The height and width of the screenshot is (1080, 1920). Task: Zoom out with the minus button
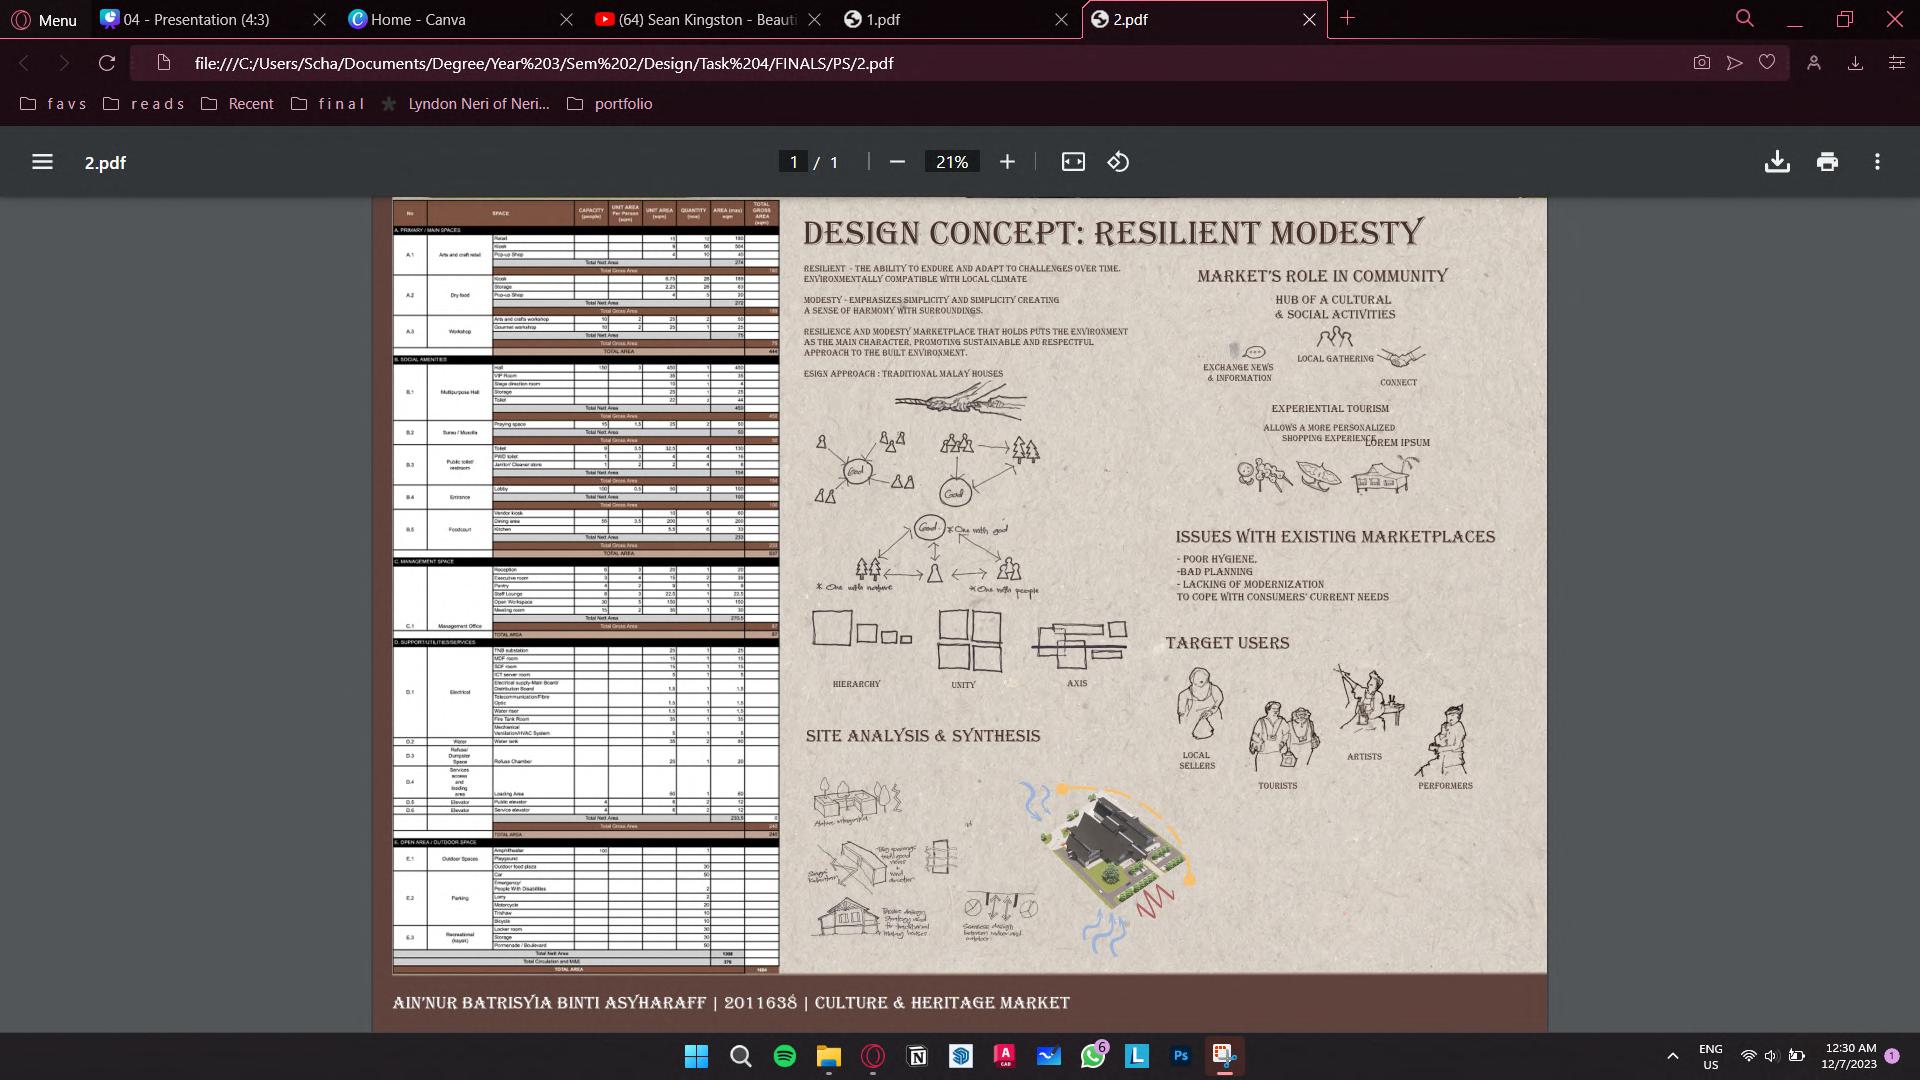pos(897,162)
